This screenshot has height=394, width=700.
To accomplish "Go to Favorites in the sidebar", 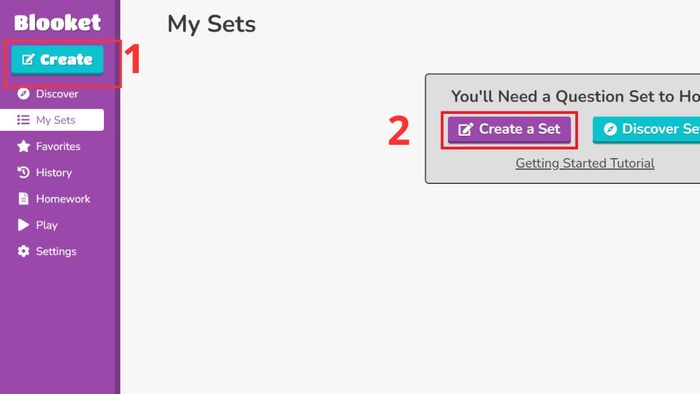I will coord(52,146).
